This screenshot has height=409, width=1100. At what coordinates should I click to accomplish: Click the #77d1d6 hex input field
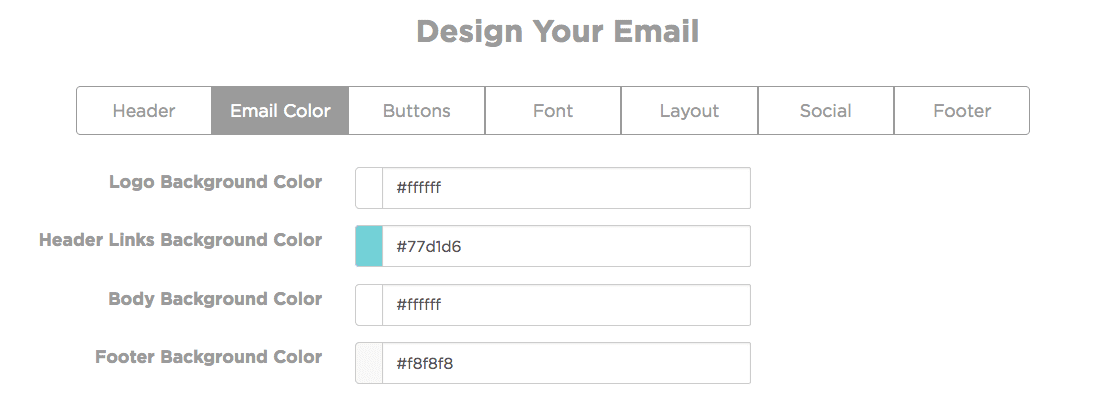[x=565, y=246]
